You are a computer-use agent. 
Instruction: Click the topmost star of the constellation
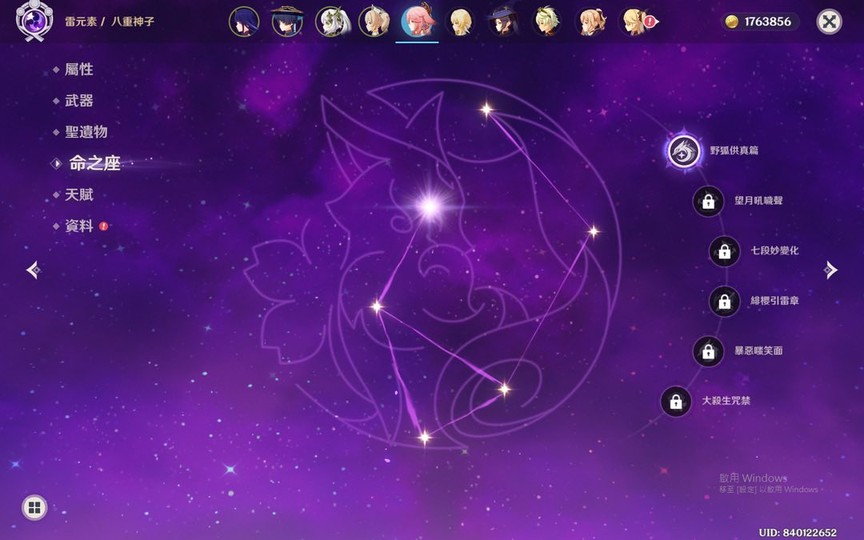coord(486,110)
